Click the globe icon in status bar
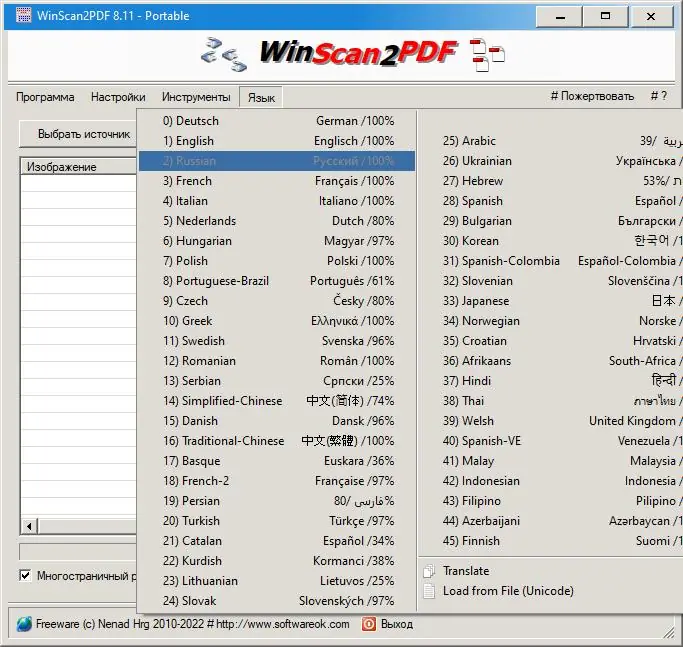683x647 pixels. pos(24,624)
